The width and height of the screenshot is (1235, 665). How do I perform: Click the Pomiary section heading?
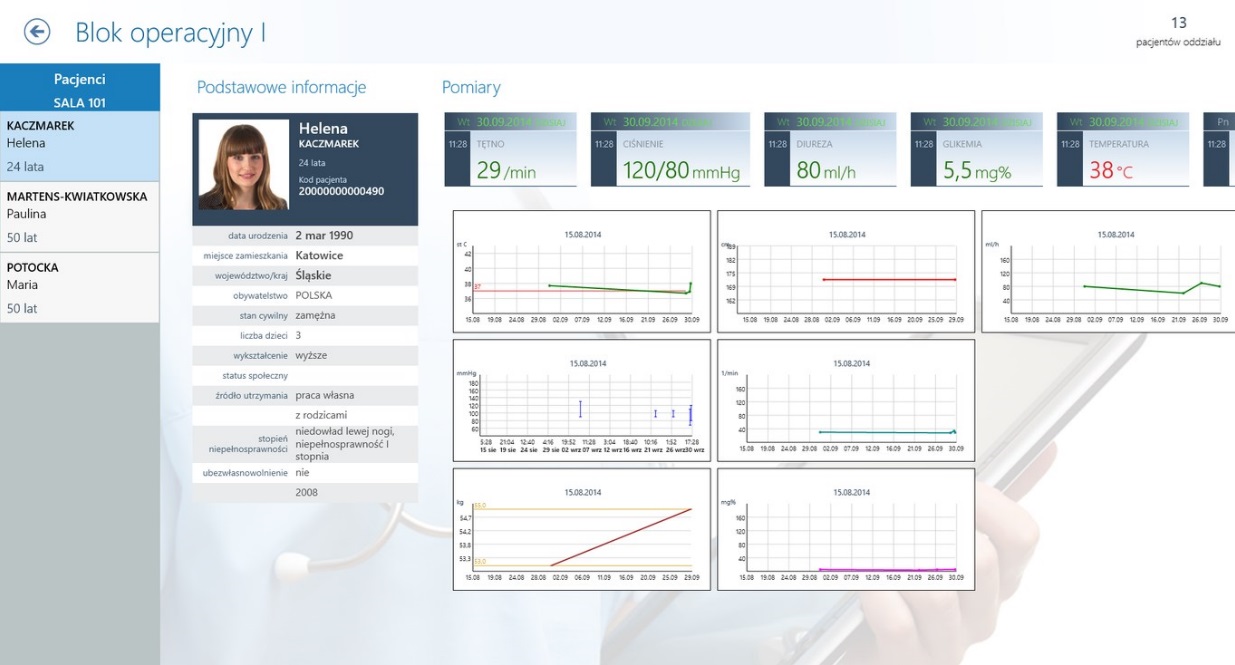pyautogui.click(x=471, y=88)
